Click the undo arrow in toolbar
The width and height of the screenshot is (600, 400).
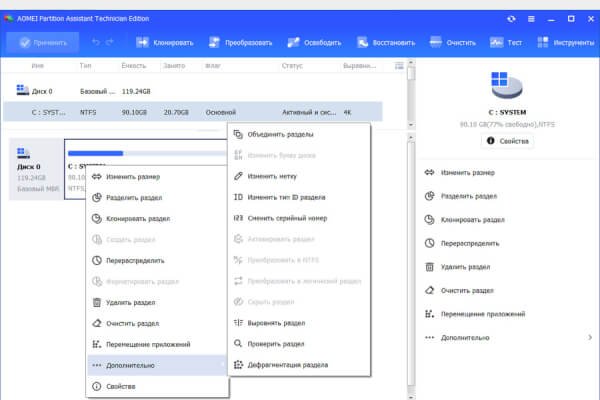(96, 42)
